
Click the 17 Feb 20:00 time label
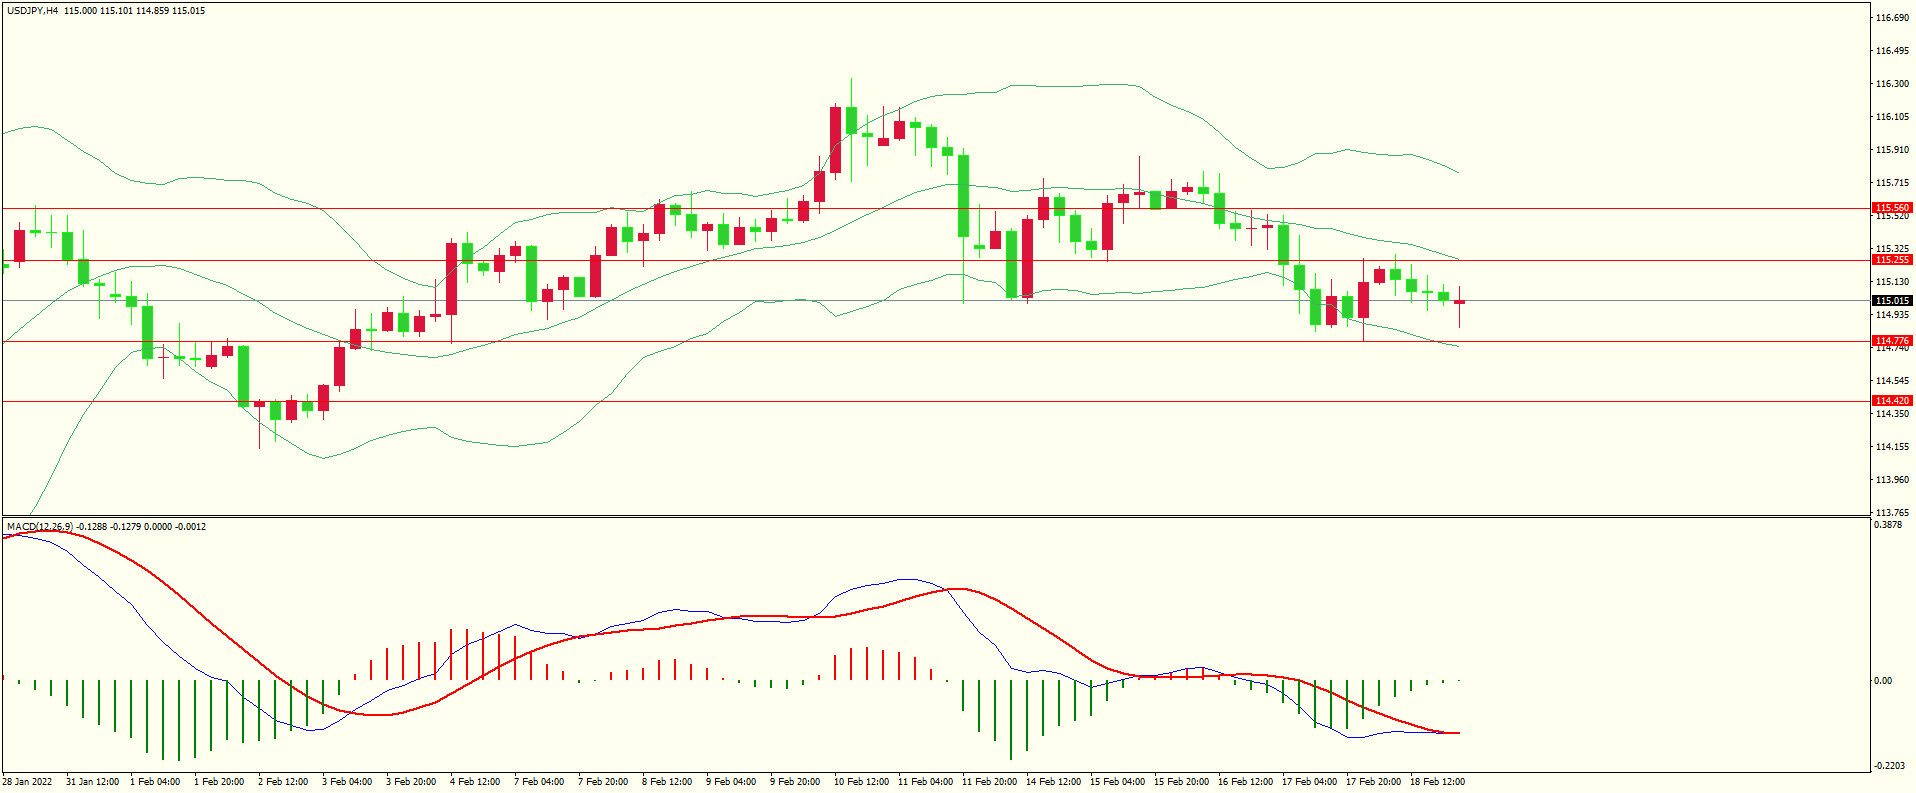coord(1373,782)
